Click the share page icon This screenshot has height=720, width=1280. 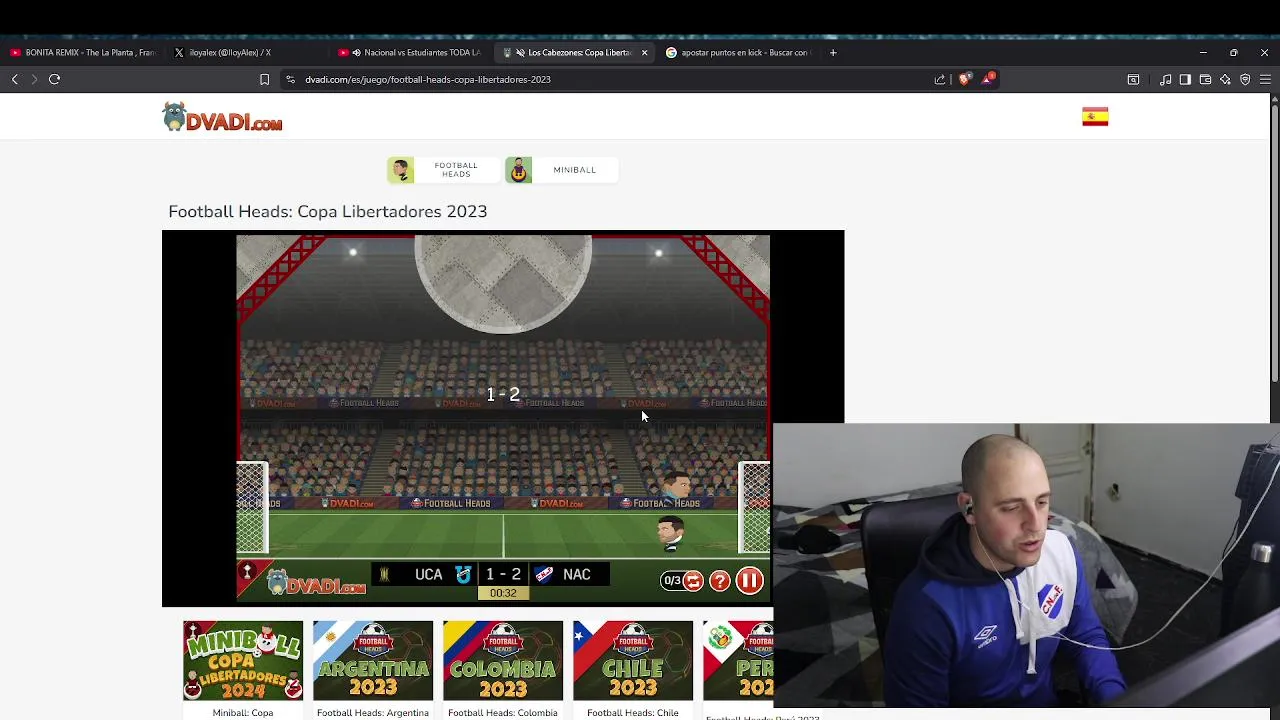(x=940, y=79)
